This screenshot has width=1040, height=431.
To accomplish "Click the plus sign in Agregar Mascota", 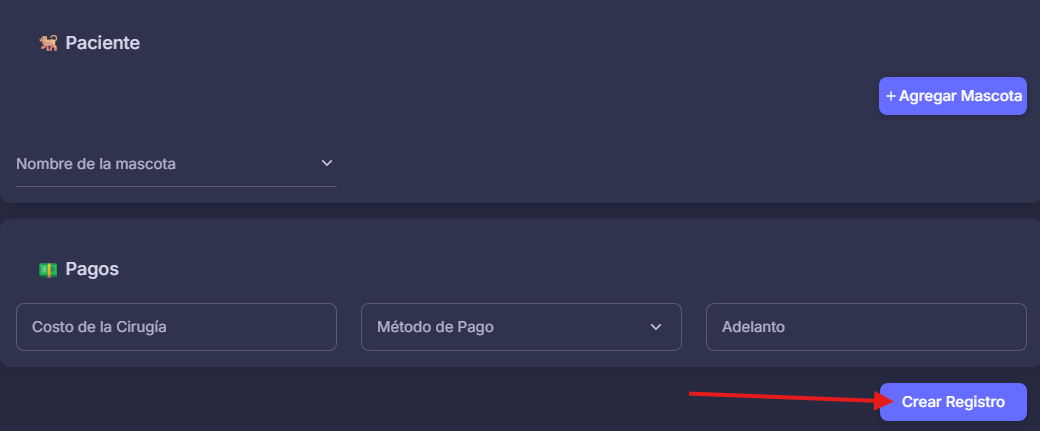I will click(x=891, y=96).
